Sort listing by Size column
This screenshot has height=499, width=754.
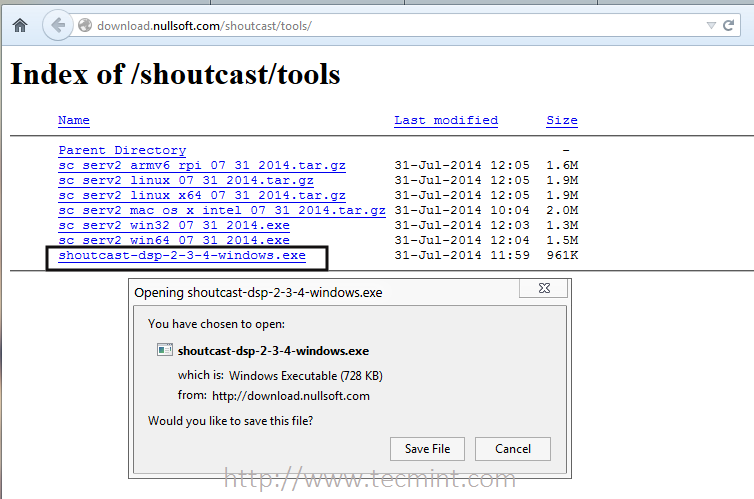562,120
